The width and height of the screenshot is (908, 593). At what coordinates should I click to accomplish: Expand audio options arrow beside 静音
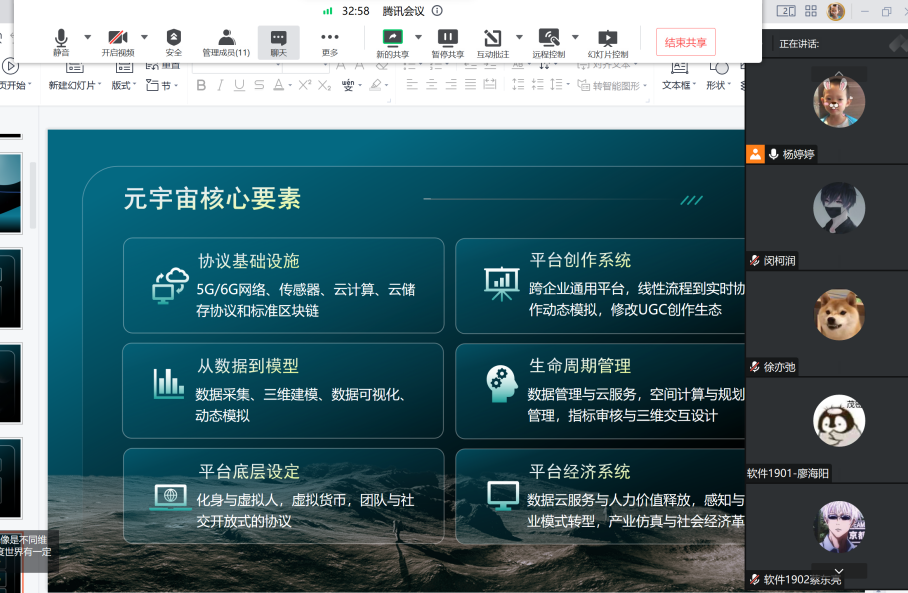click(x=87, y=37)
